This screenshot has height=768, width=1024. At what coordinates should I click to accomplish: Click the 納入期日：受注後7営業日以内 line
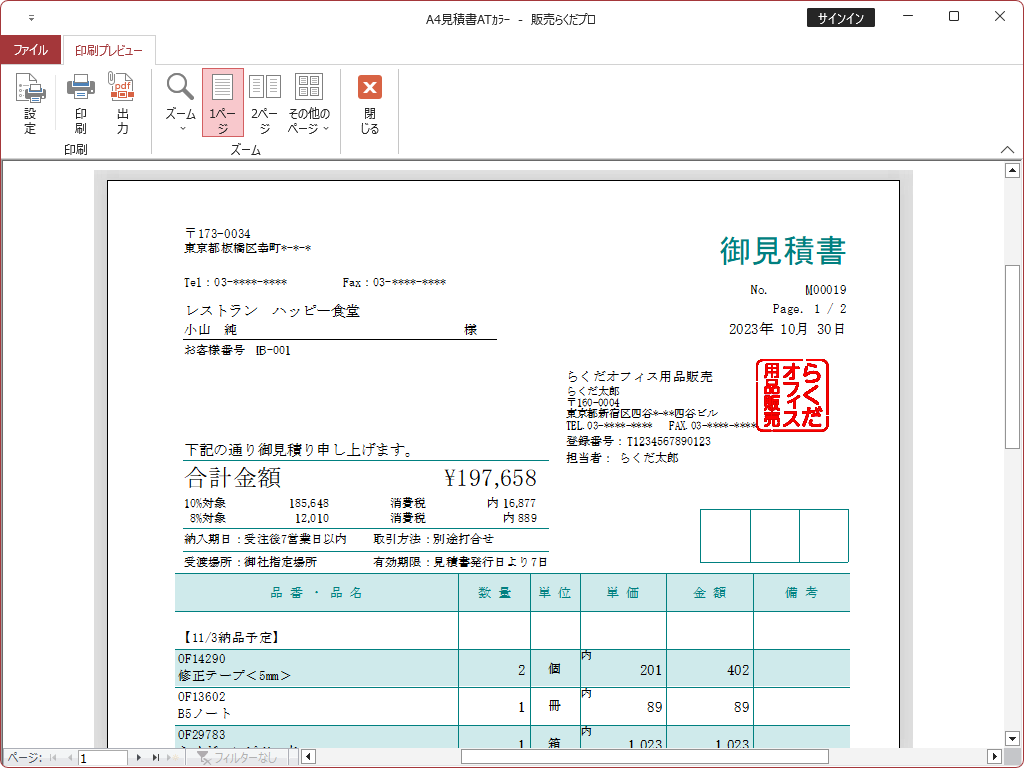click(266, 539)
